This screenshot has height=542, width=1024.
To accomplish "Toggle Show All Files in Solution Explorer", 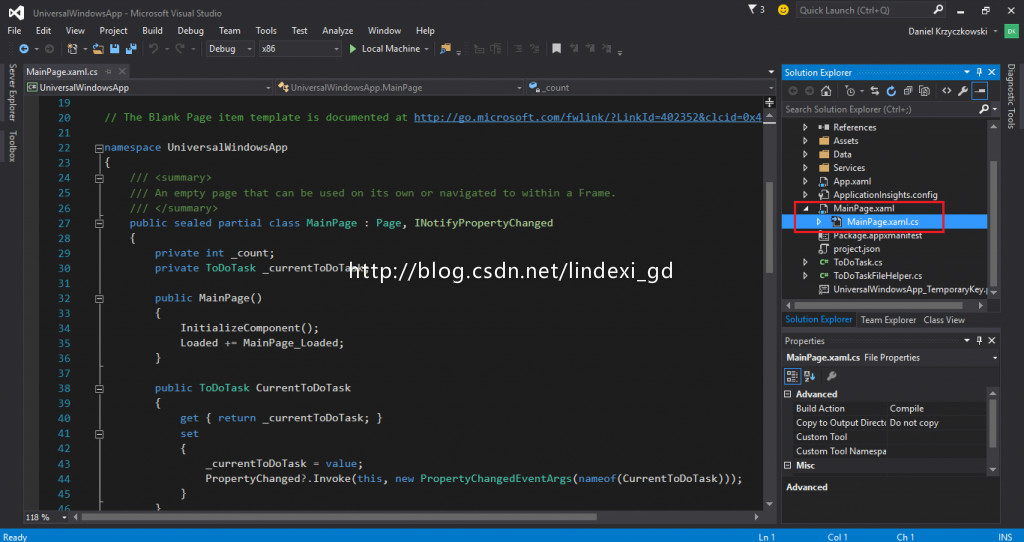I will coord(924,91).
